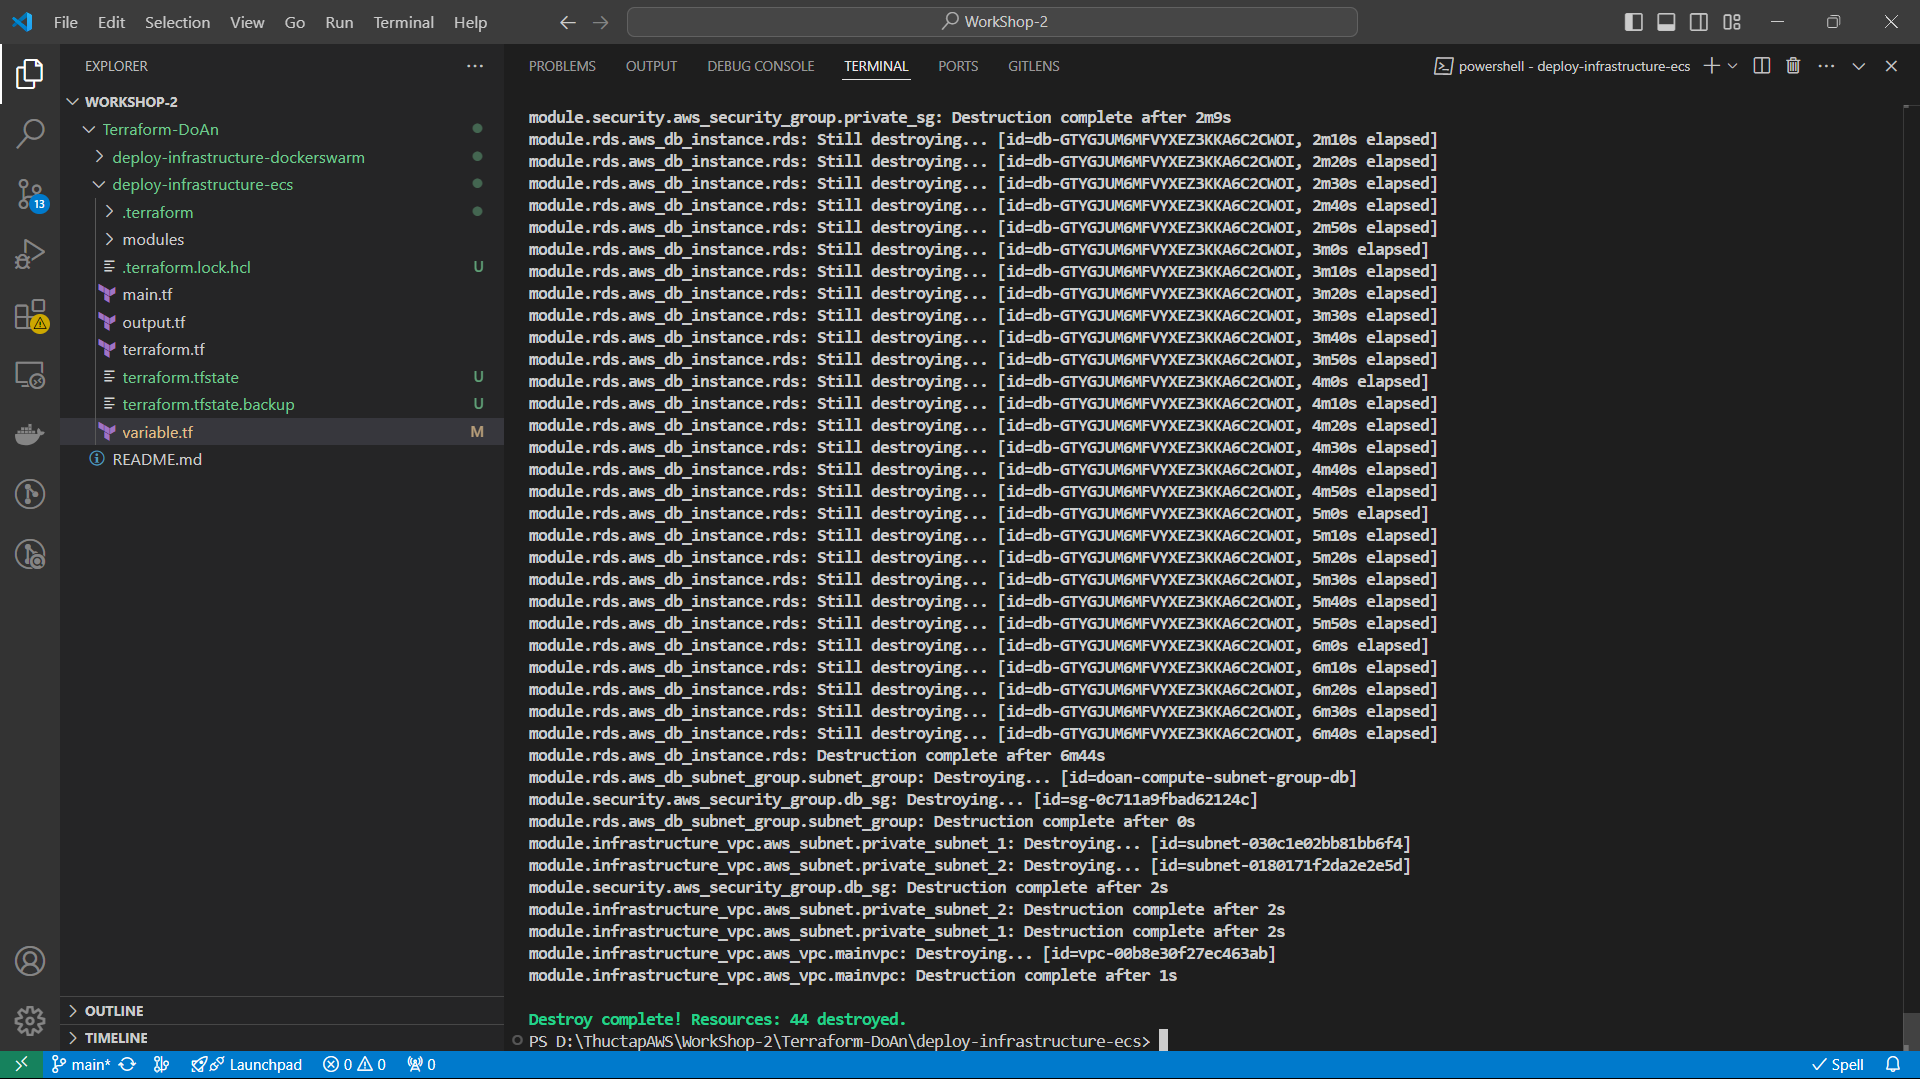Switch to DEBUG CONSOLE tab
The width and height of the screenshot is (1920, 1079).
(x=760, y=66)
